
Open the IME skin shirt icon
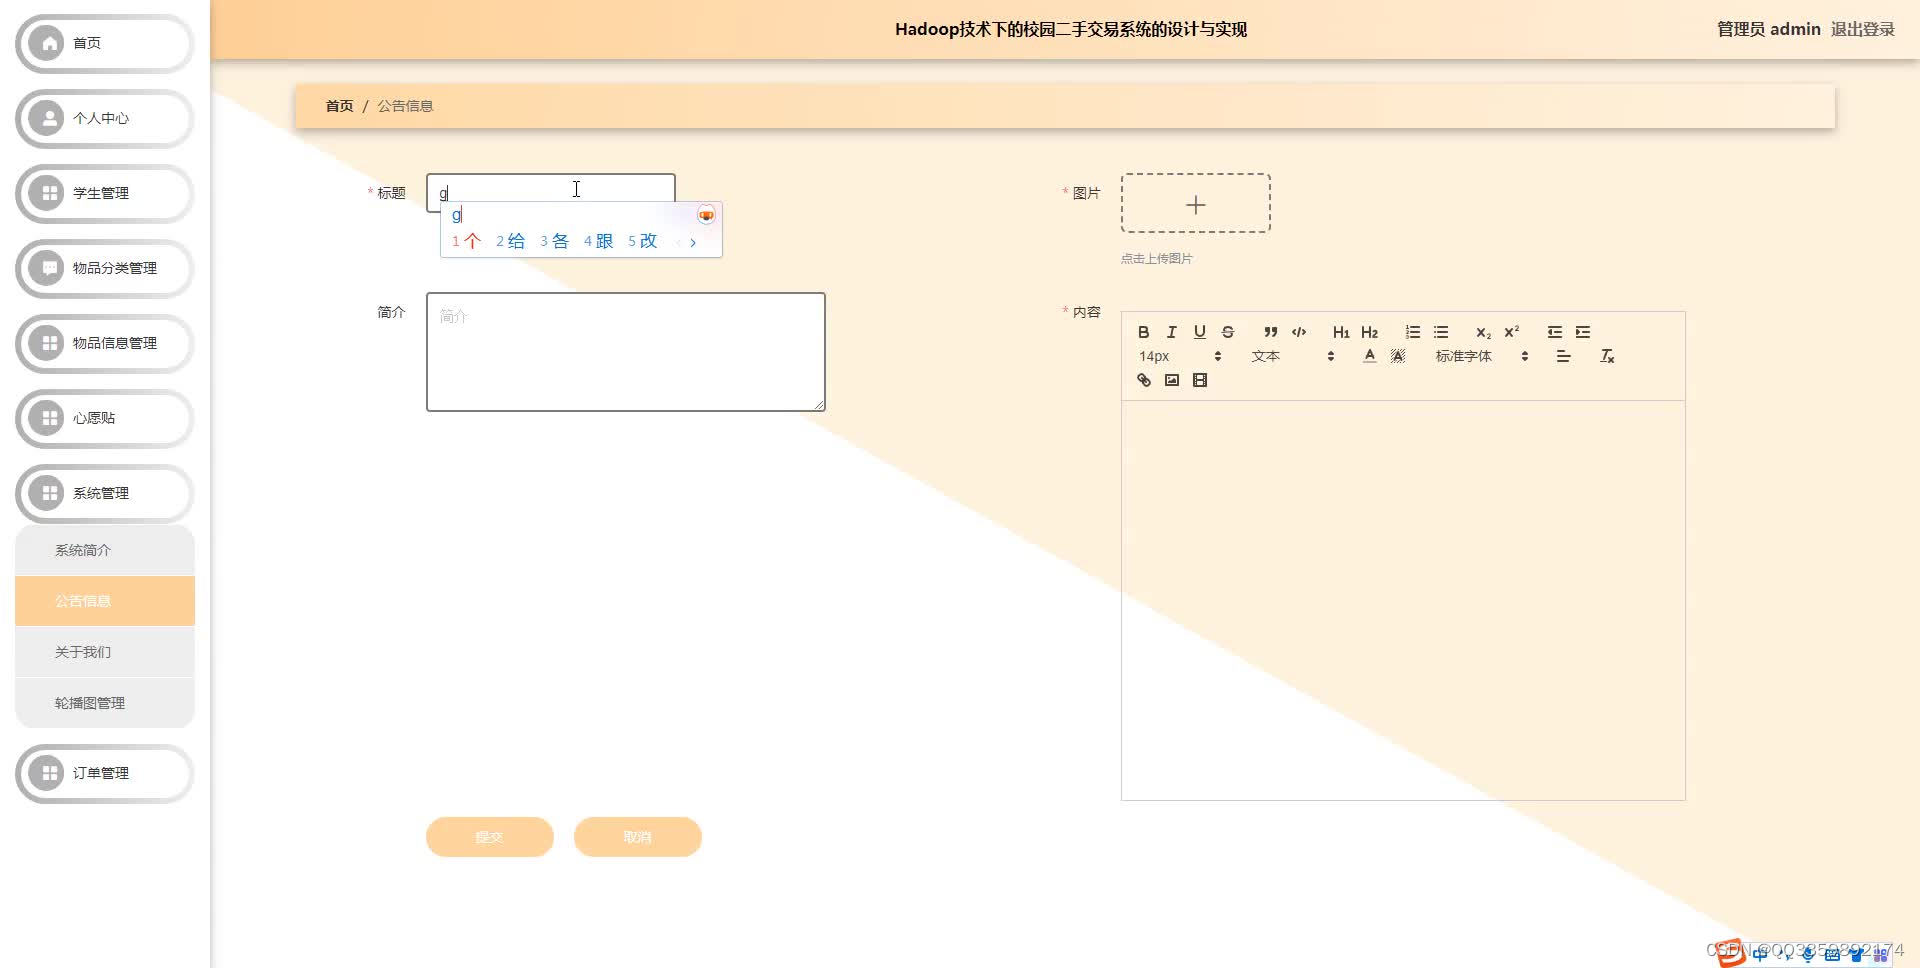pyautogui.click(x=1856, y=954)
